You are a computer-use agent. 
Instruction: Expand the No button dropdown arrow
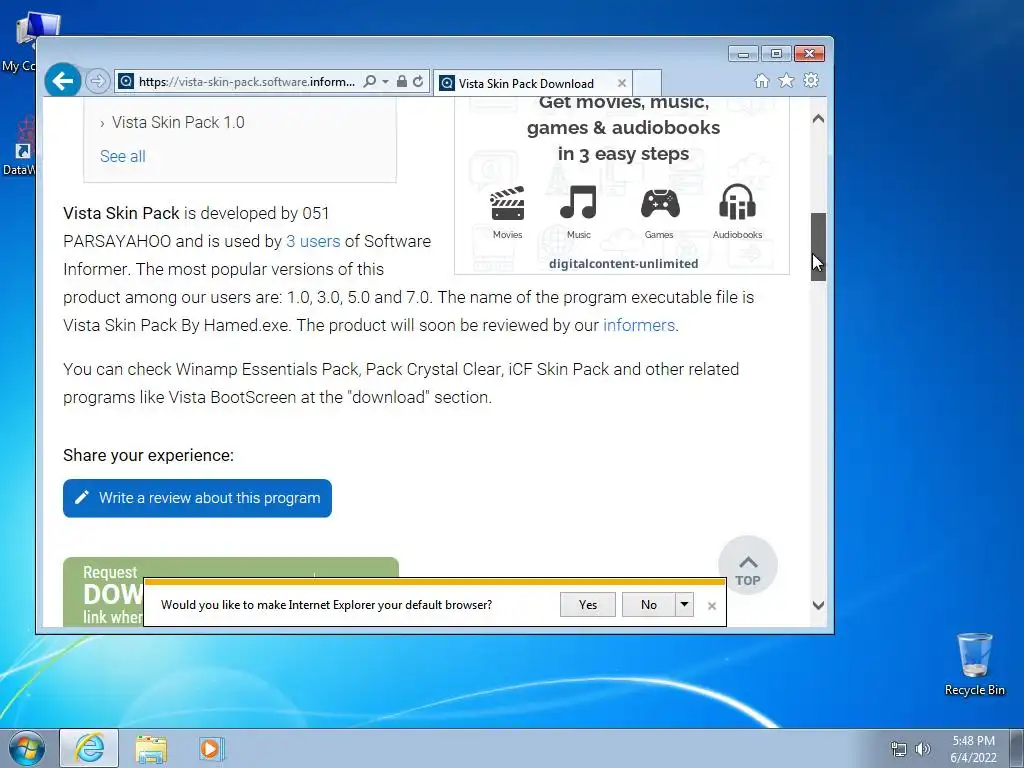(x=684, y=605)
